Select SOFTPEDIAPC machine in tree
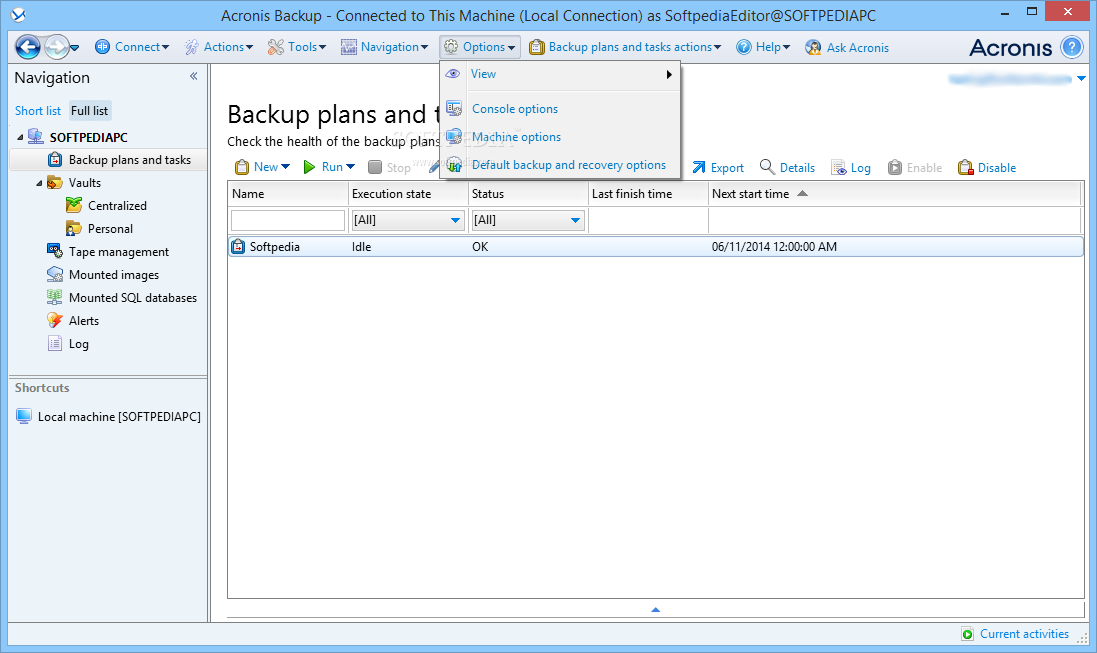Viewport: 1097px width, 653px height. (88, 137)
